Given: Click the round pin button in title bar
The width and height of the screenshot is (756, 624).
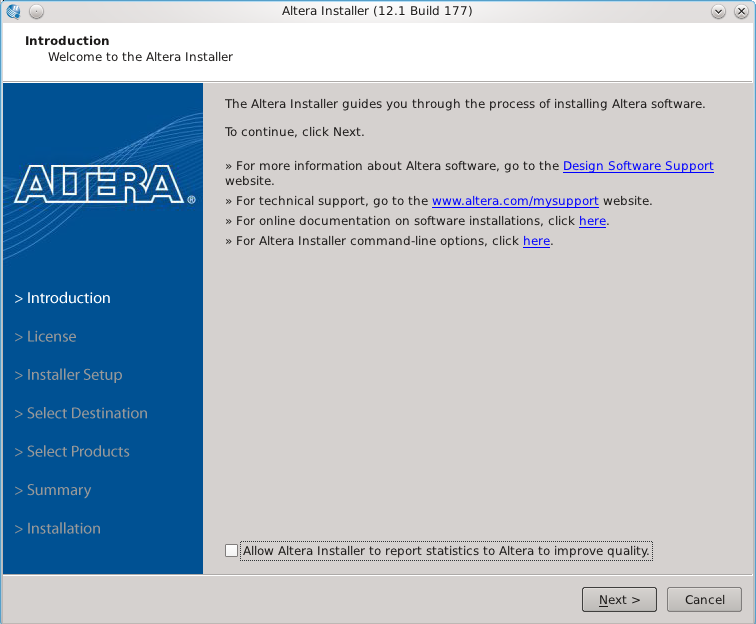Looking at the screenshot, I should pos(36,11).
